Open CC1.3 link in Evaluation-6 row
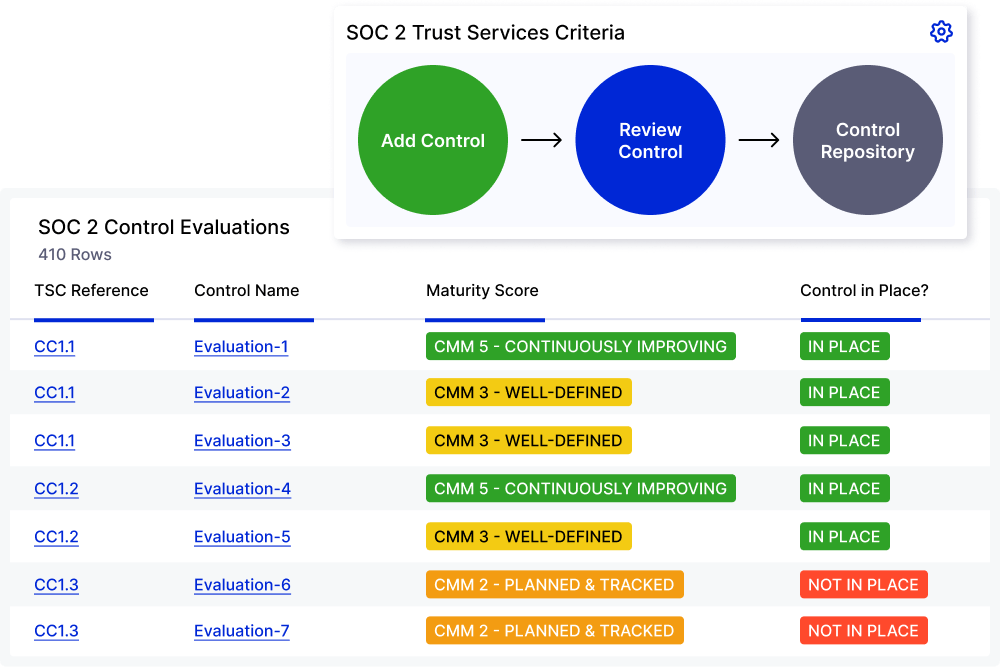 [56, 585]
